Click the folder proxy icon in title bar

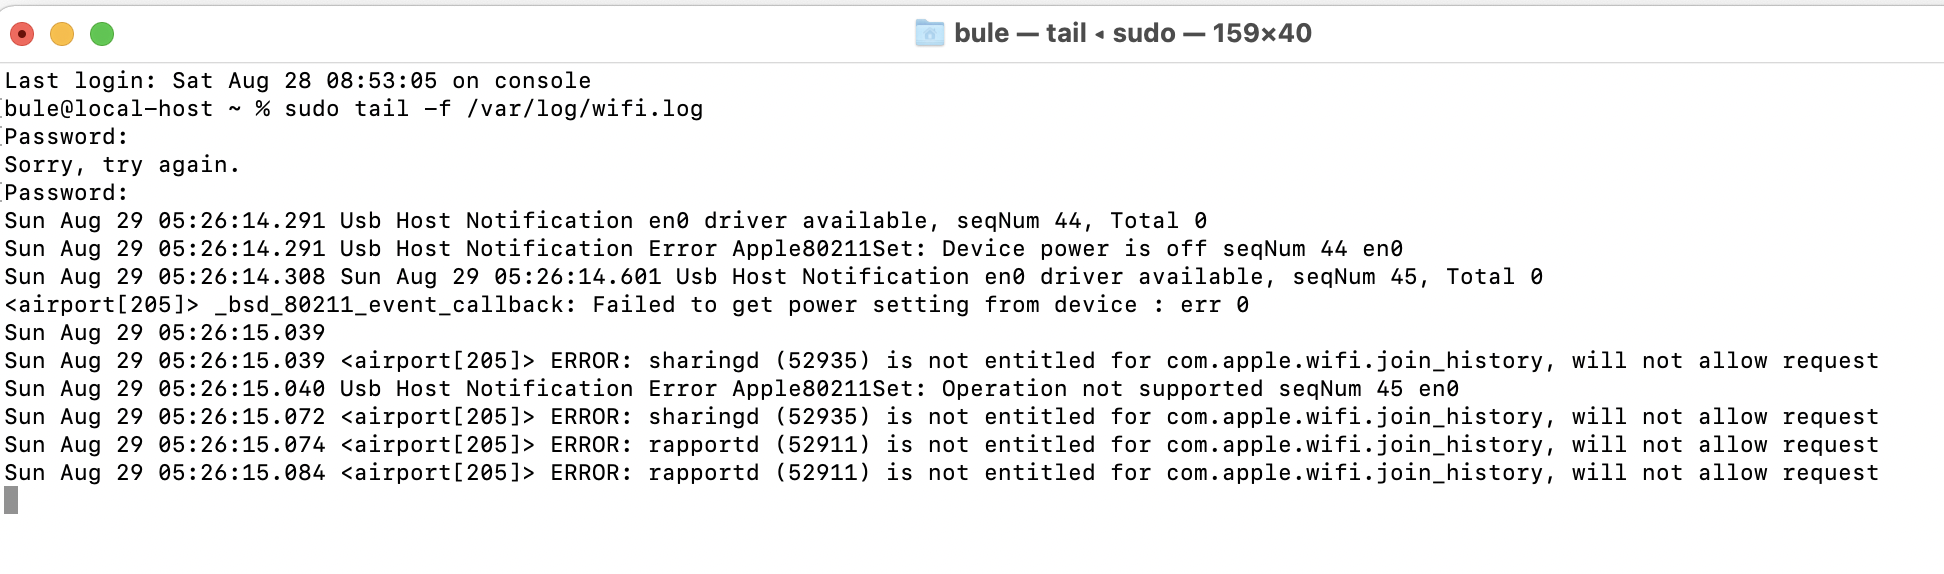click(x=929, y=33)
